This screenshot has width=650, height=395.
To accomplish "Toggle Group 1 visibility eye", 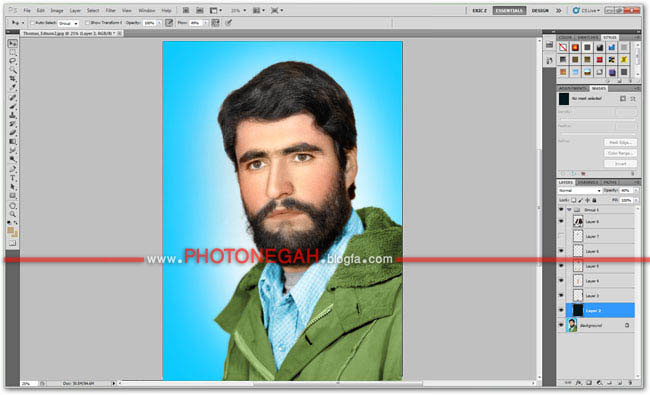I will pyautogui.click(x=561, y=210).
